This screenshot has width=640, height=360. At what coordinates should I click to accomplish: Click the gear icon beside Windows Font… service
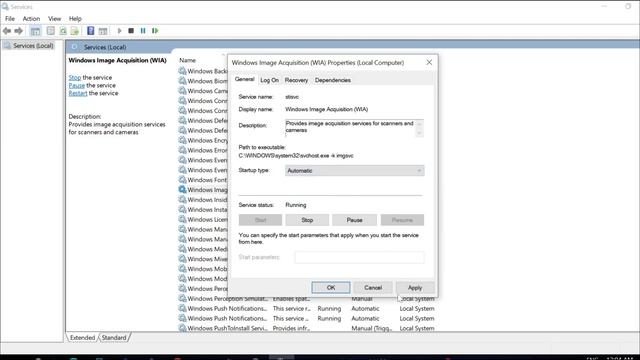pos(182,180)
